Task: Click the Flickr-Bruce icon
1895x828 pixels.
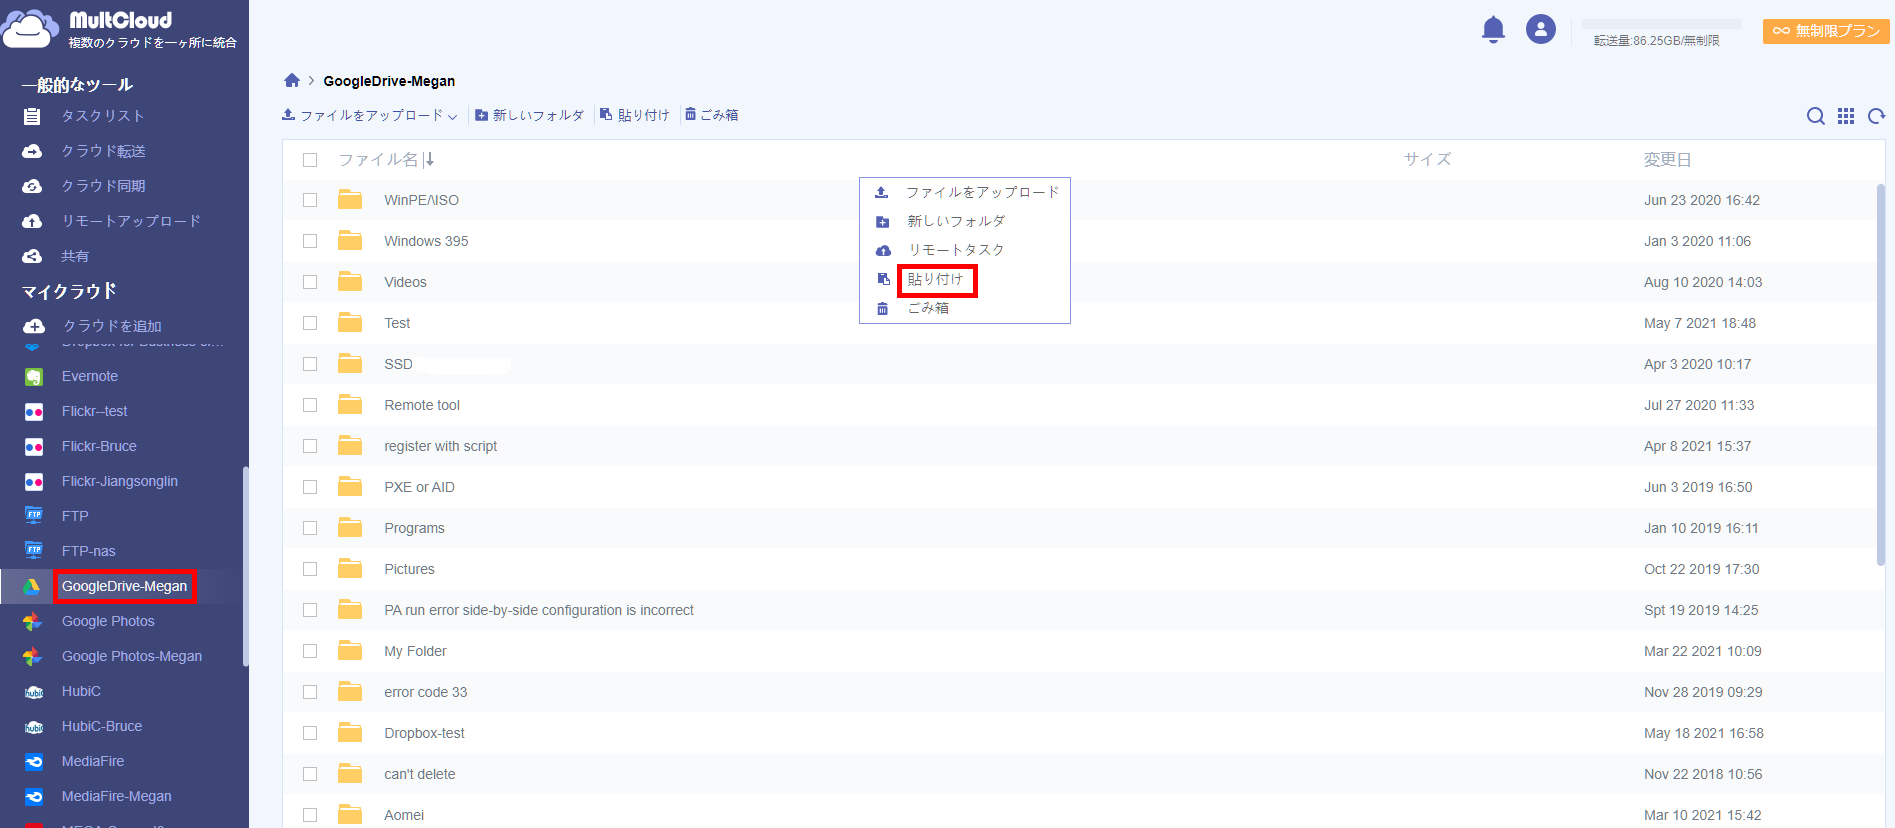Action: [x=34, y=447]
